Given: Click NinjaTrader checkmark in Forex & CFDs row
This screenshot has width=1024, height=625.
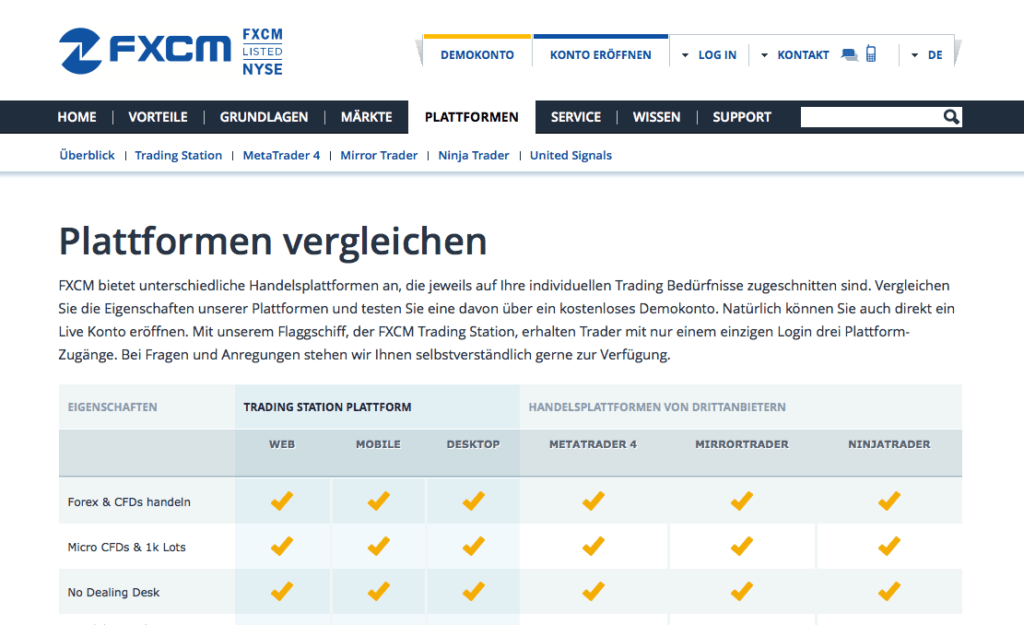Looking at the screenshot, I should (x=889, y=501).
